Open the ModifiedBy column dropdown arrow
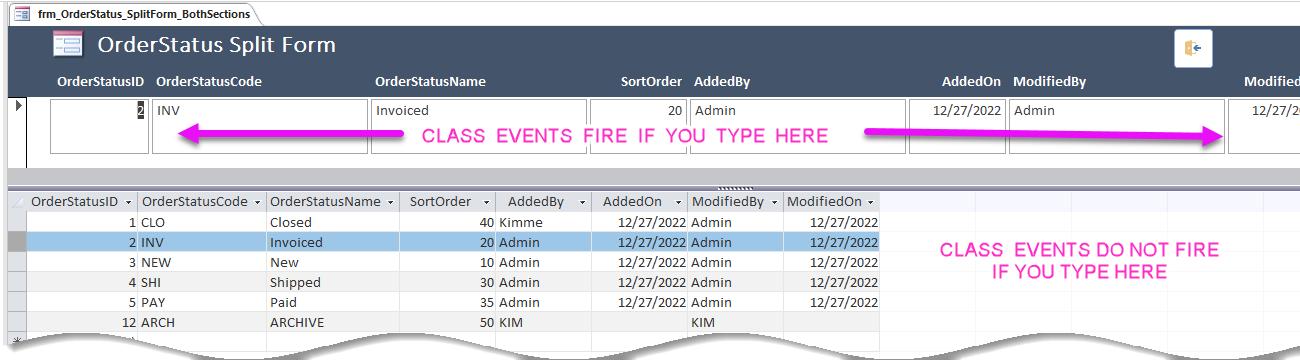The image size is (1300, 360). [773, 202]
